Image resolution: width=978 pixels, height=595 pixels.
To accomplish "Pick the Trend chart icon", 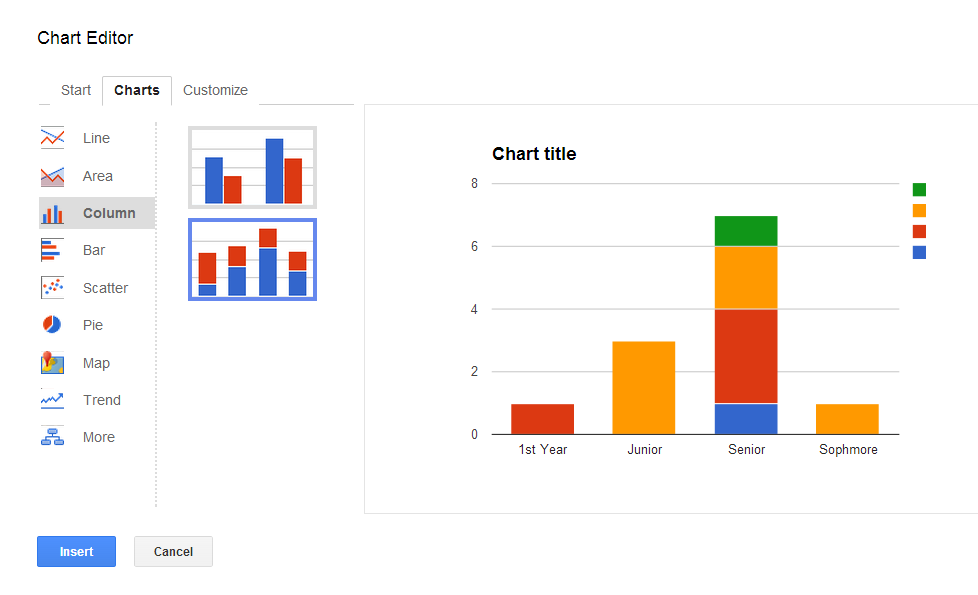I will click(52, 400).
